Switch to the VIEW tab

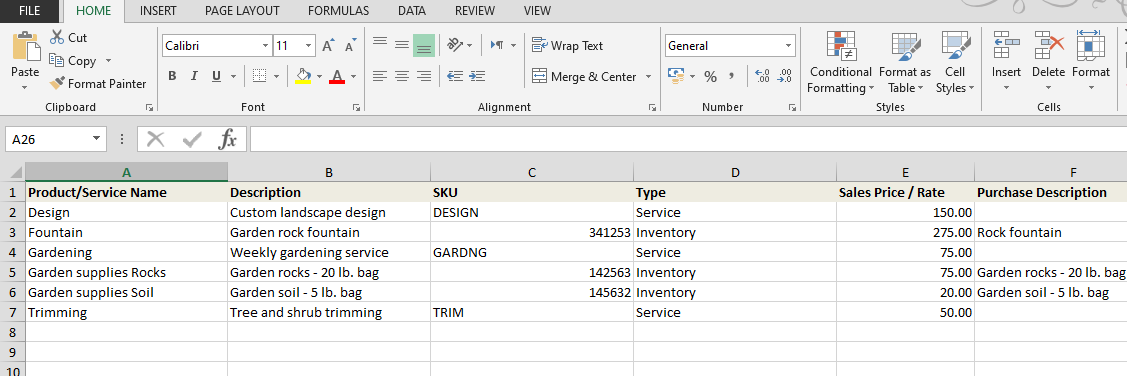coord(538,11)
